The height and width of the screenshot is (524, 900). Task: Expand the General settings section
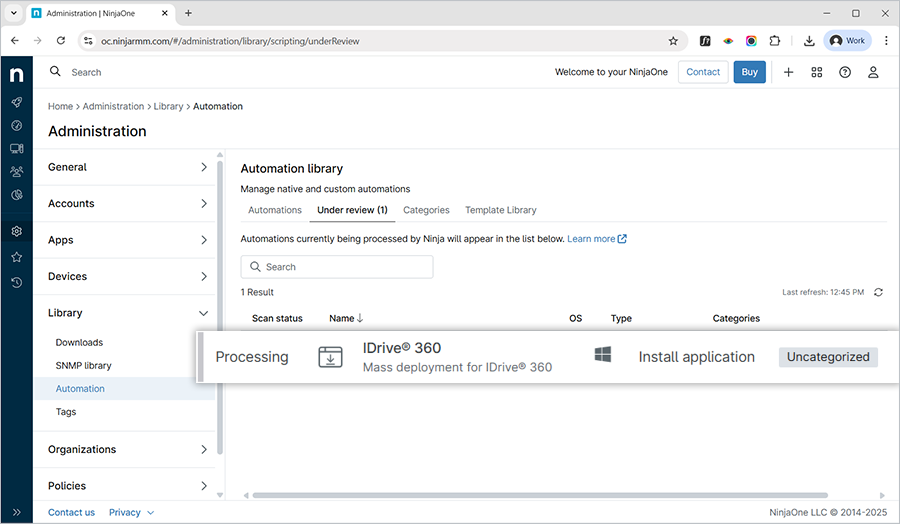[x=128, y=167]
